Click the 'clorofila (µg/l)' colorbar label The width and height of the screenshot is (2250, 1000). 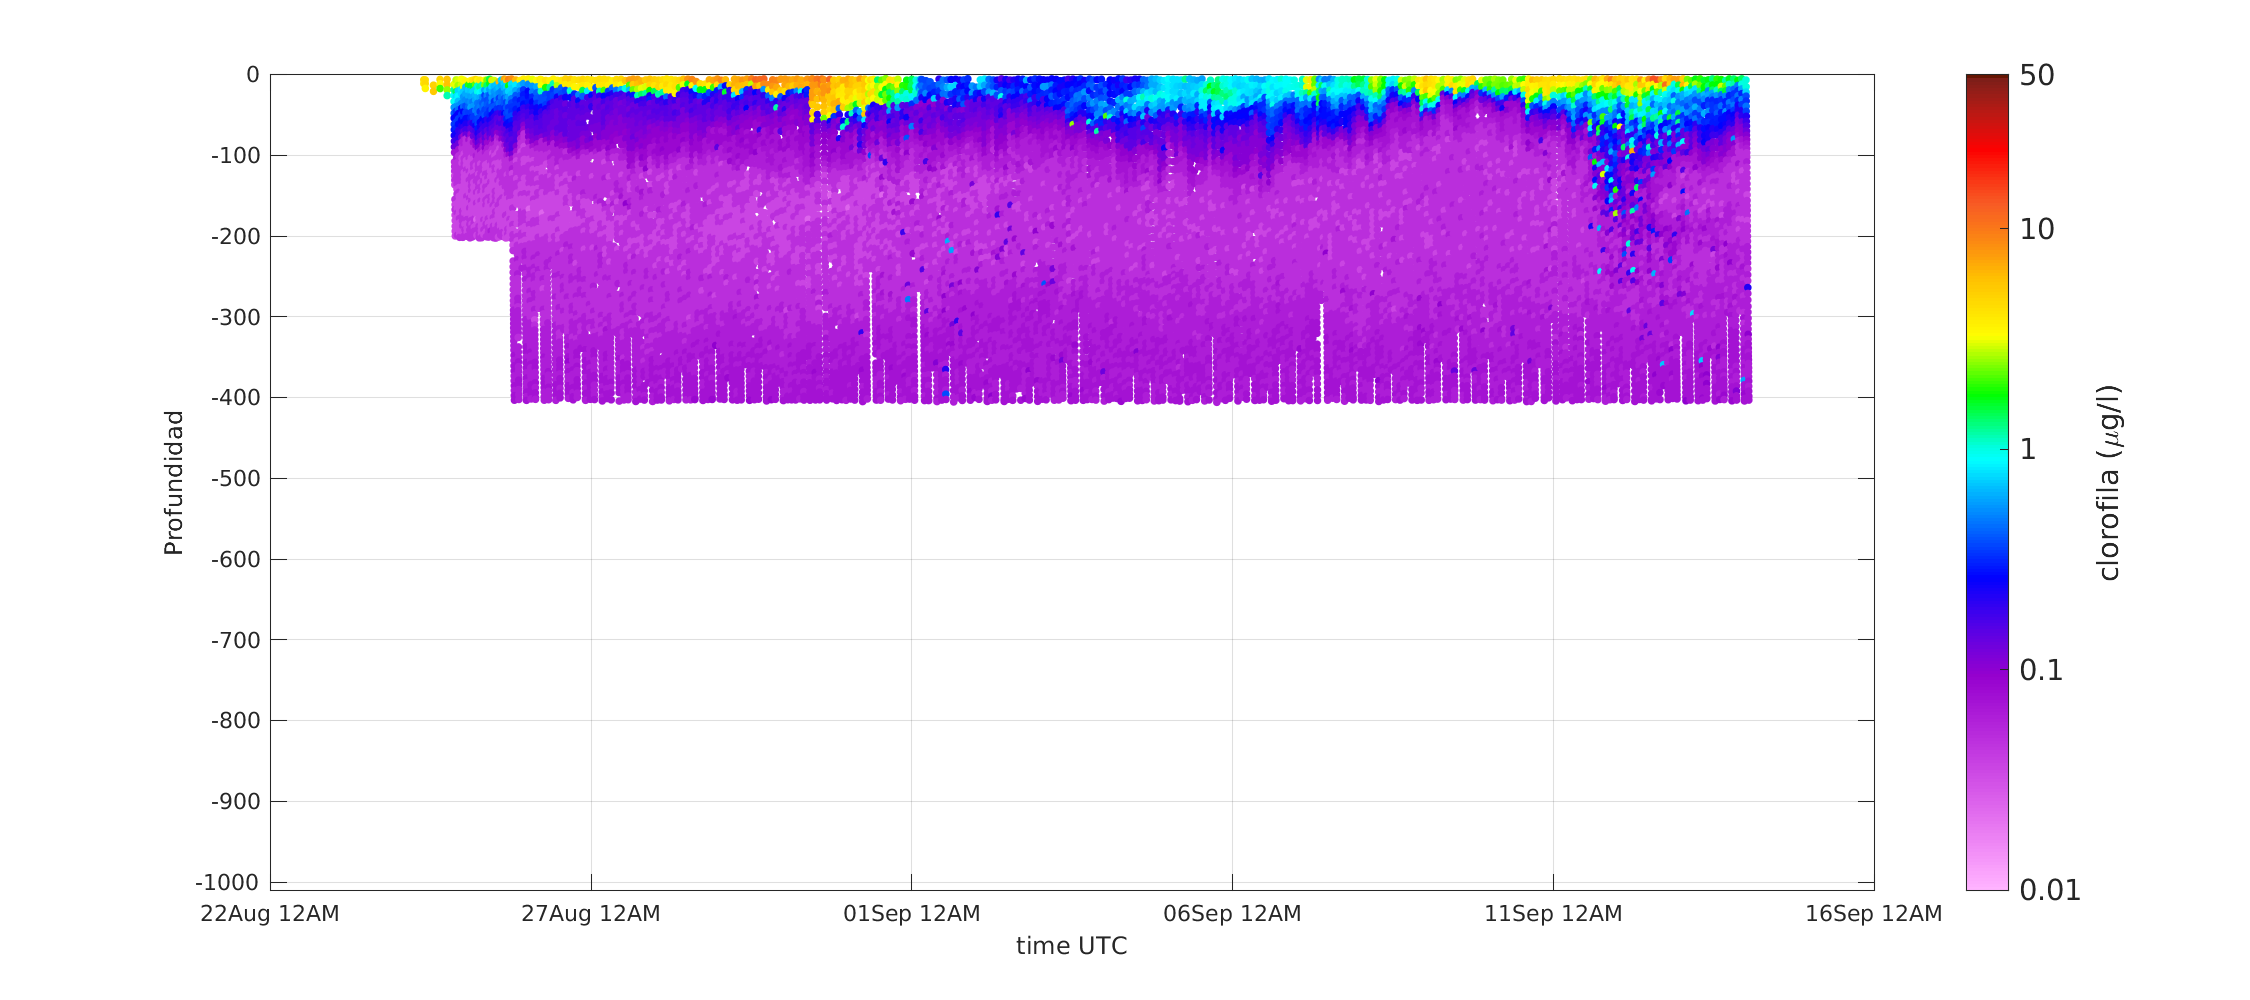(x=2109, y=482)
